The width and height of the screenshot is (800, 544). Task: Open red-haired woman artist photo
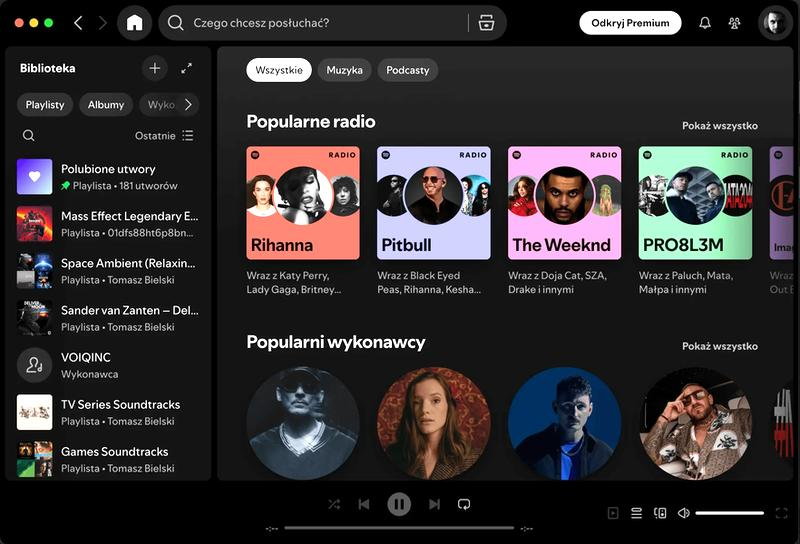click(x=434, y=423)
